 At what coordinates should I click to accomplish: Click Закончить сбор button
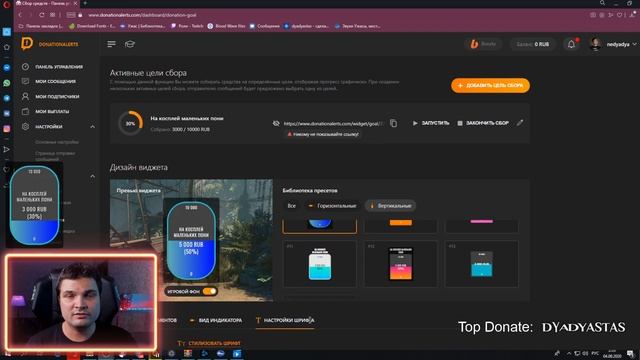(483, 123)
